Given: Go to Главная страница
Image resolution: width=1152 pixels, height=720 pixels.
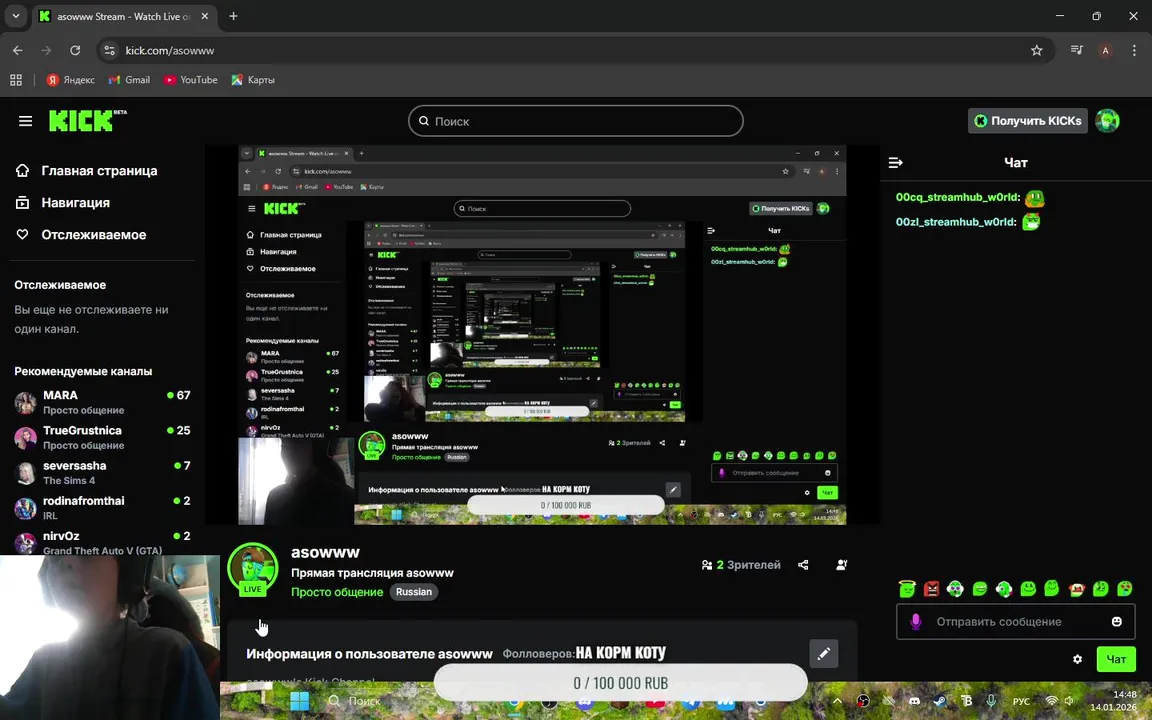Looking at the screenshot, I should point(87,170).
